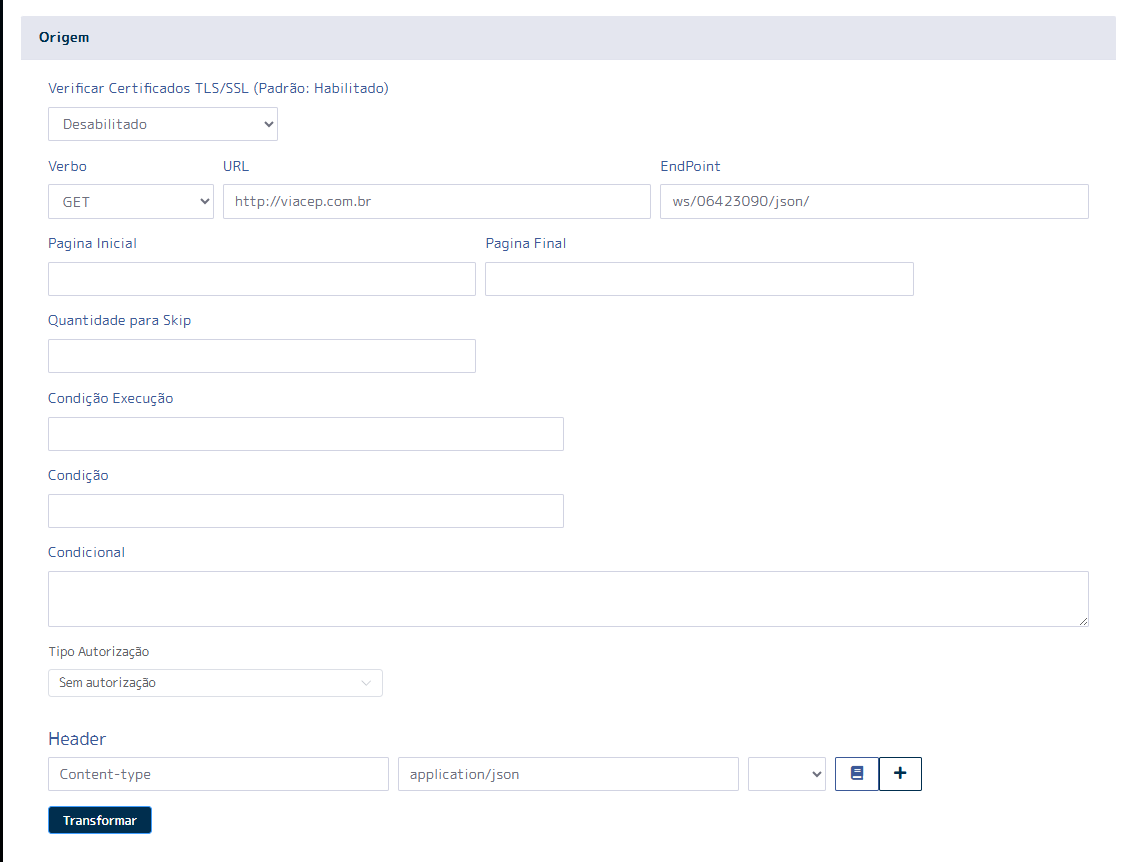The image size is (1121, 862).
Task: Open the Verbo GET dropdown
Action: (x=131, y=202)
